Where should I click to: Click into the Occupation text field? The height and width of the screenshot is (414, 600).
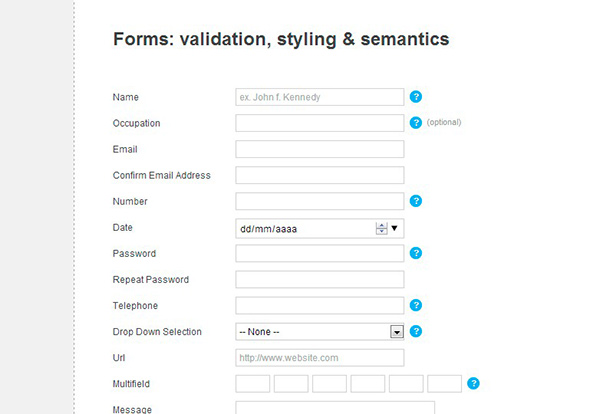(x=320, y=123)
